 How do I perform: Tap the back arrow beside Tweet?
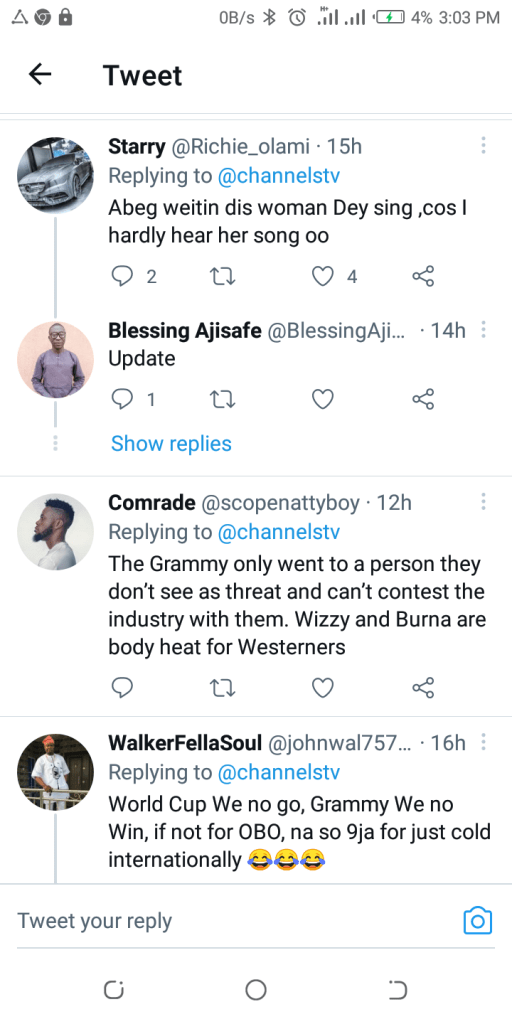40,75
